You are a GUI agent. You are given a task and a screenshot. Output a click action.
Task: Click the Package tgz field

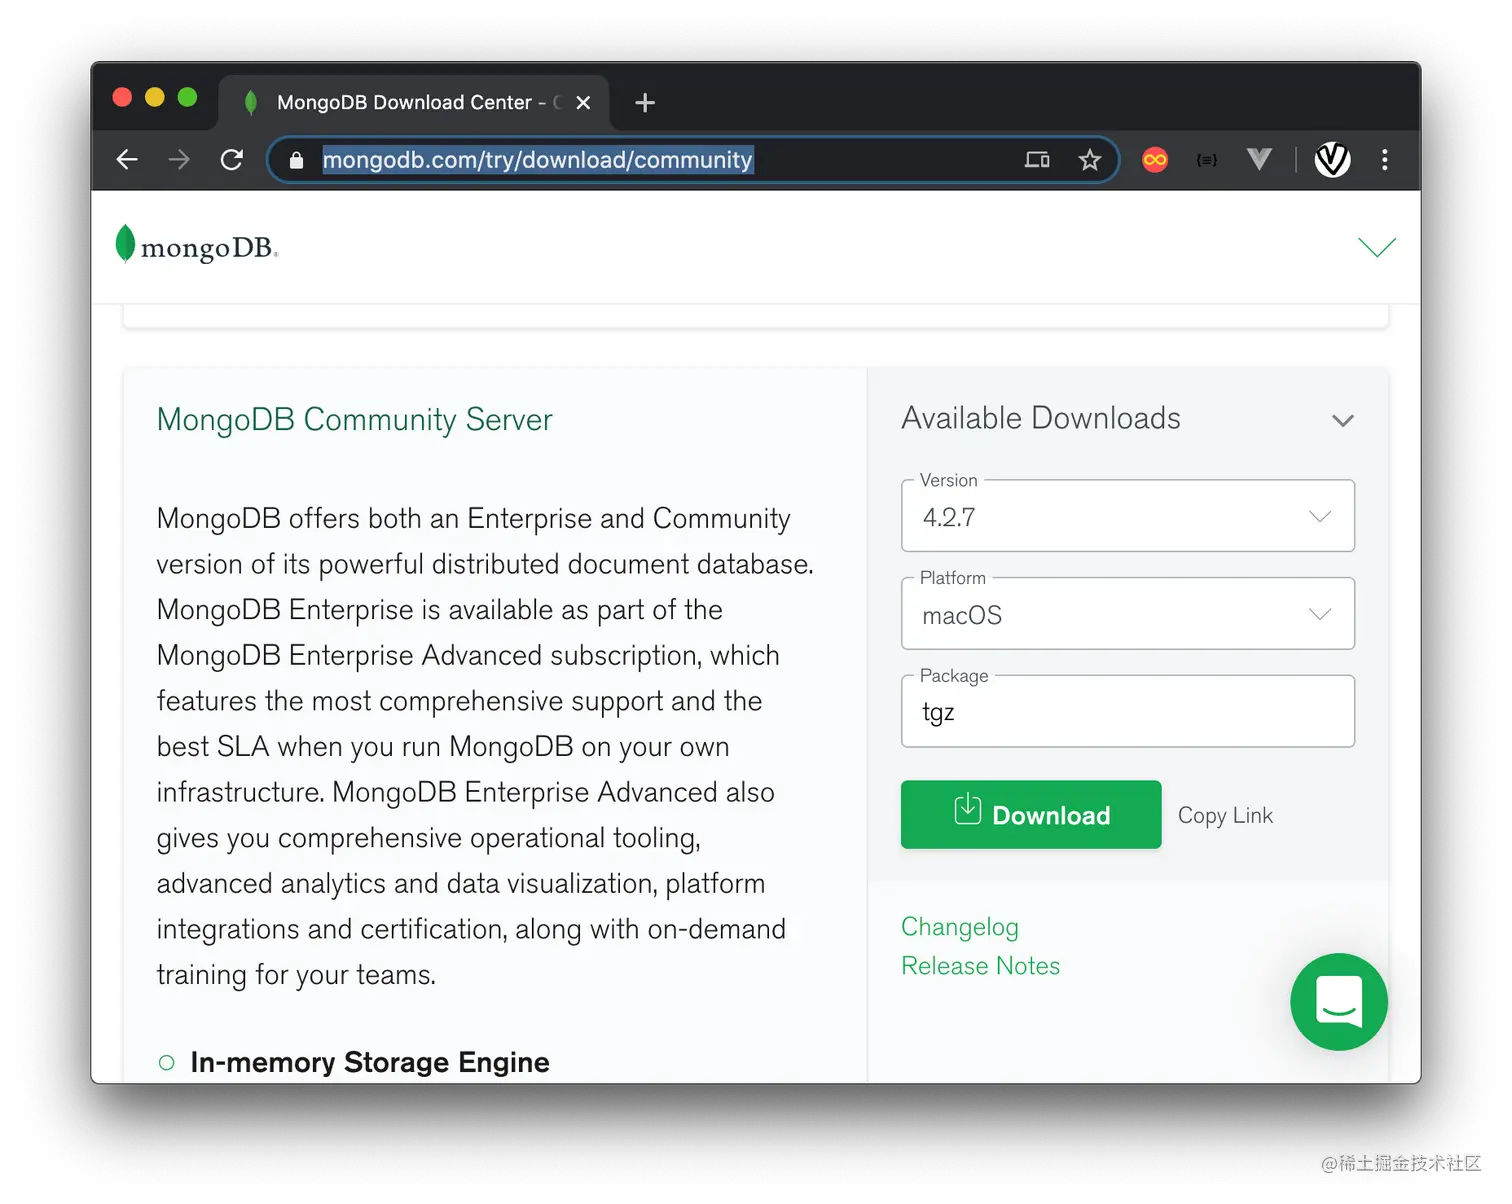1128,711
